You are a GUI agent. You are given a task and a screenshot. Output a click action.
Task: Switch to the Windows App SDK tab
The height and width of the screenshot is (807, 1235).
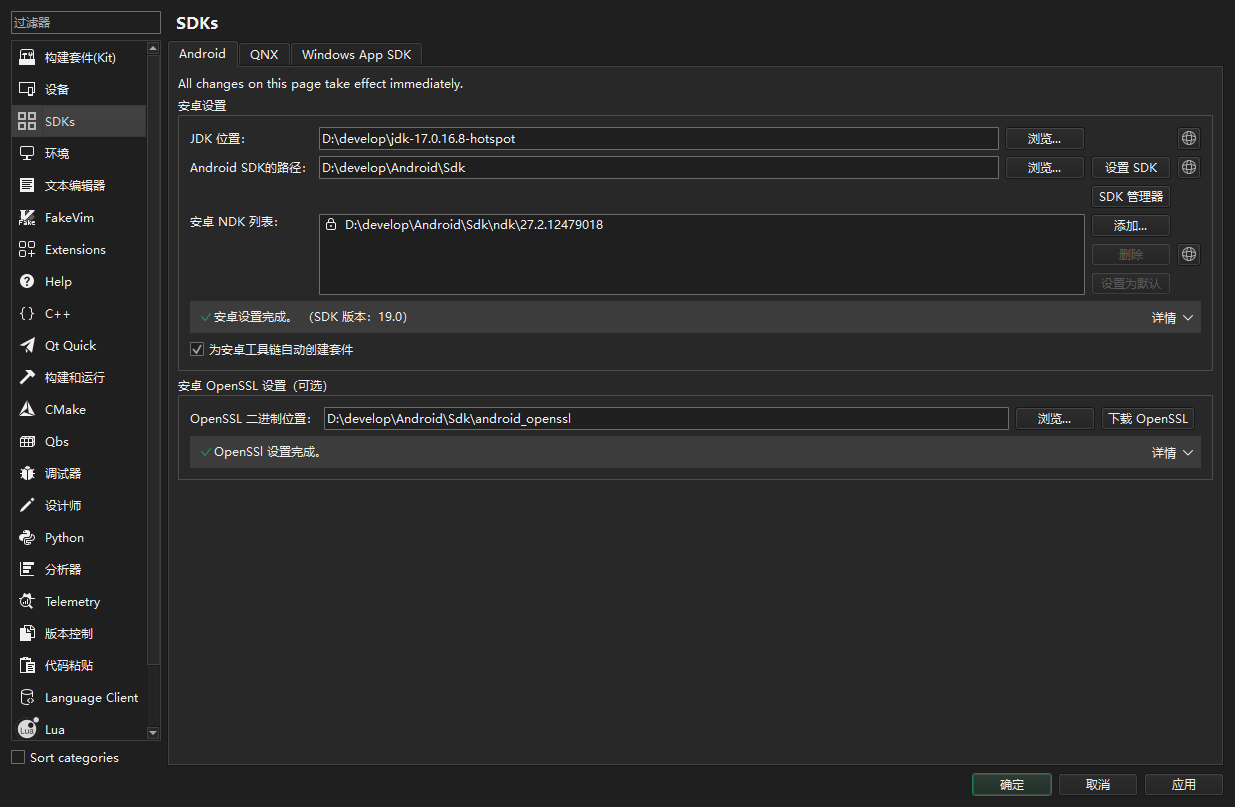coord(356,55)
